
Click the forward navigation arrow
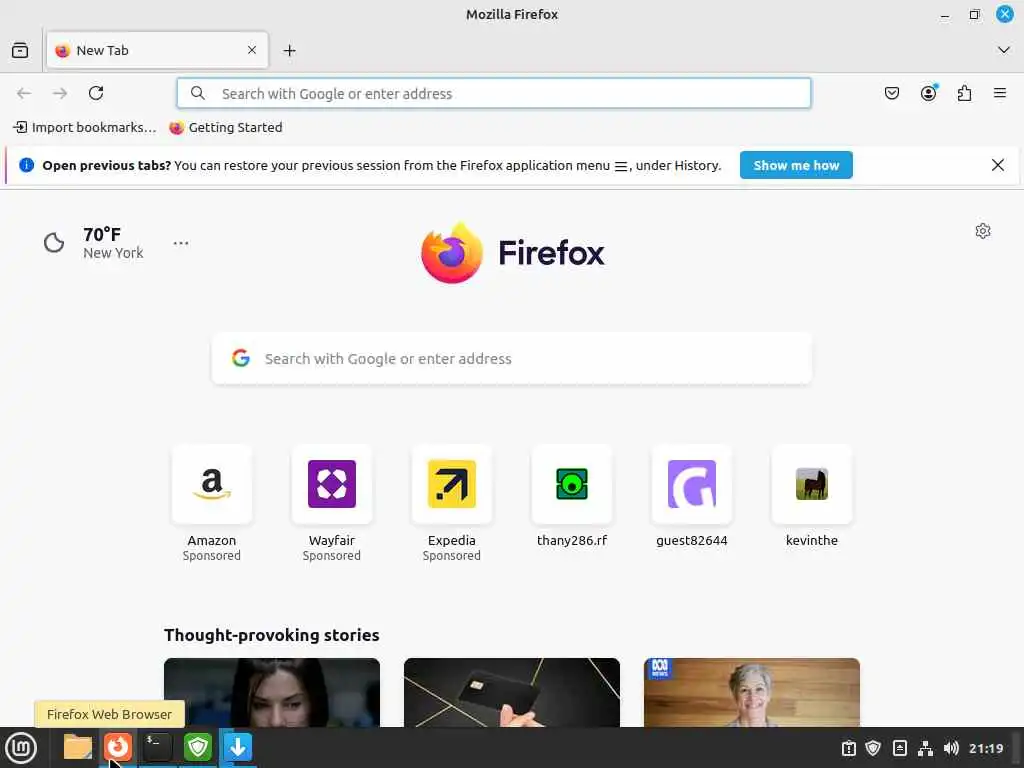(x=60, y=93)
